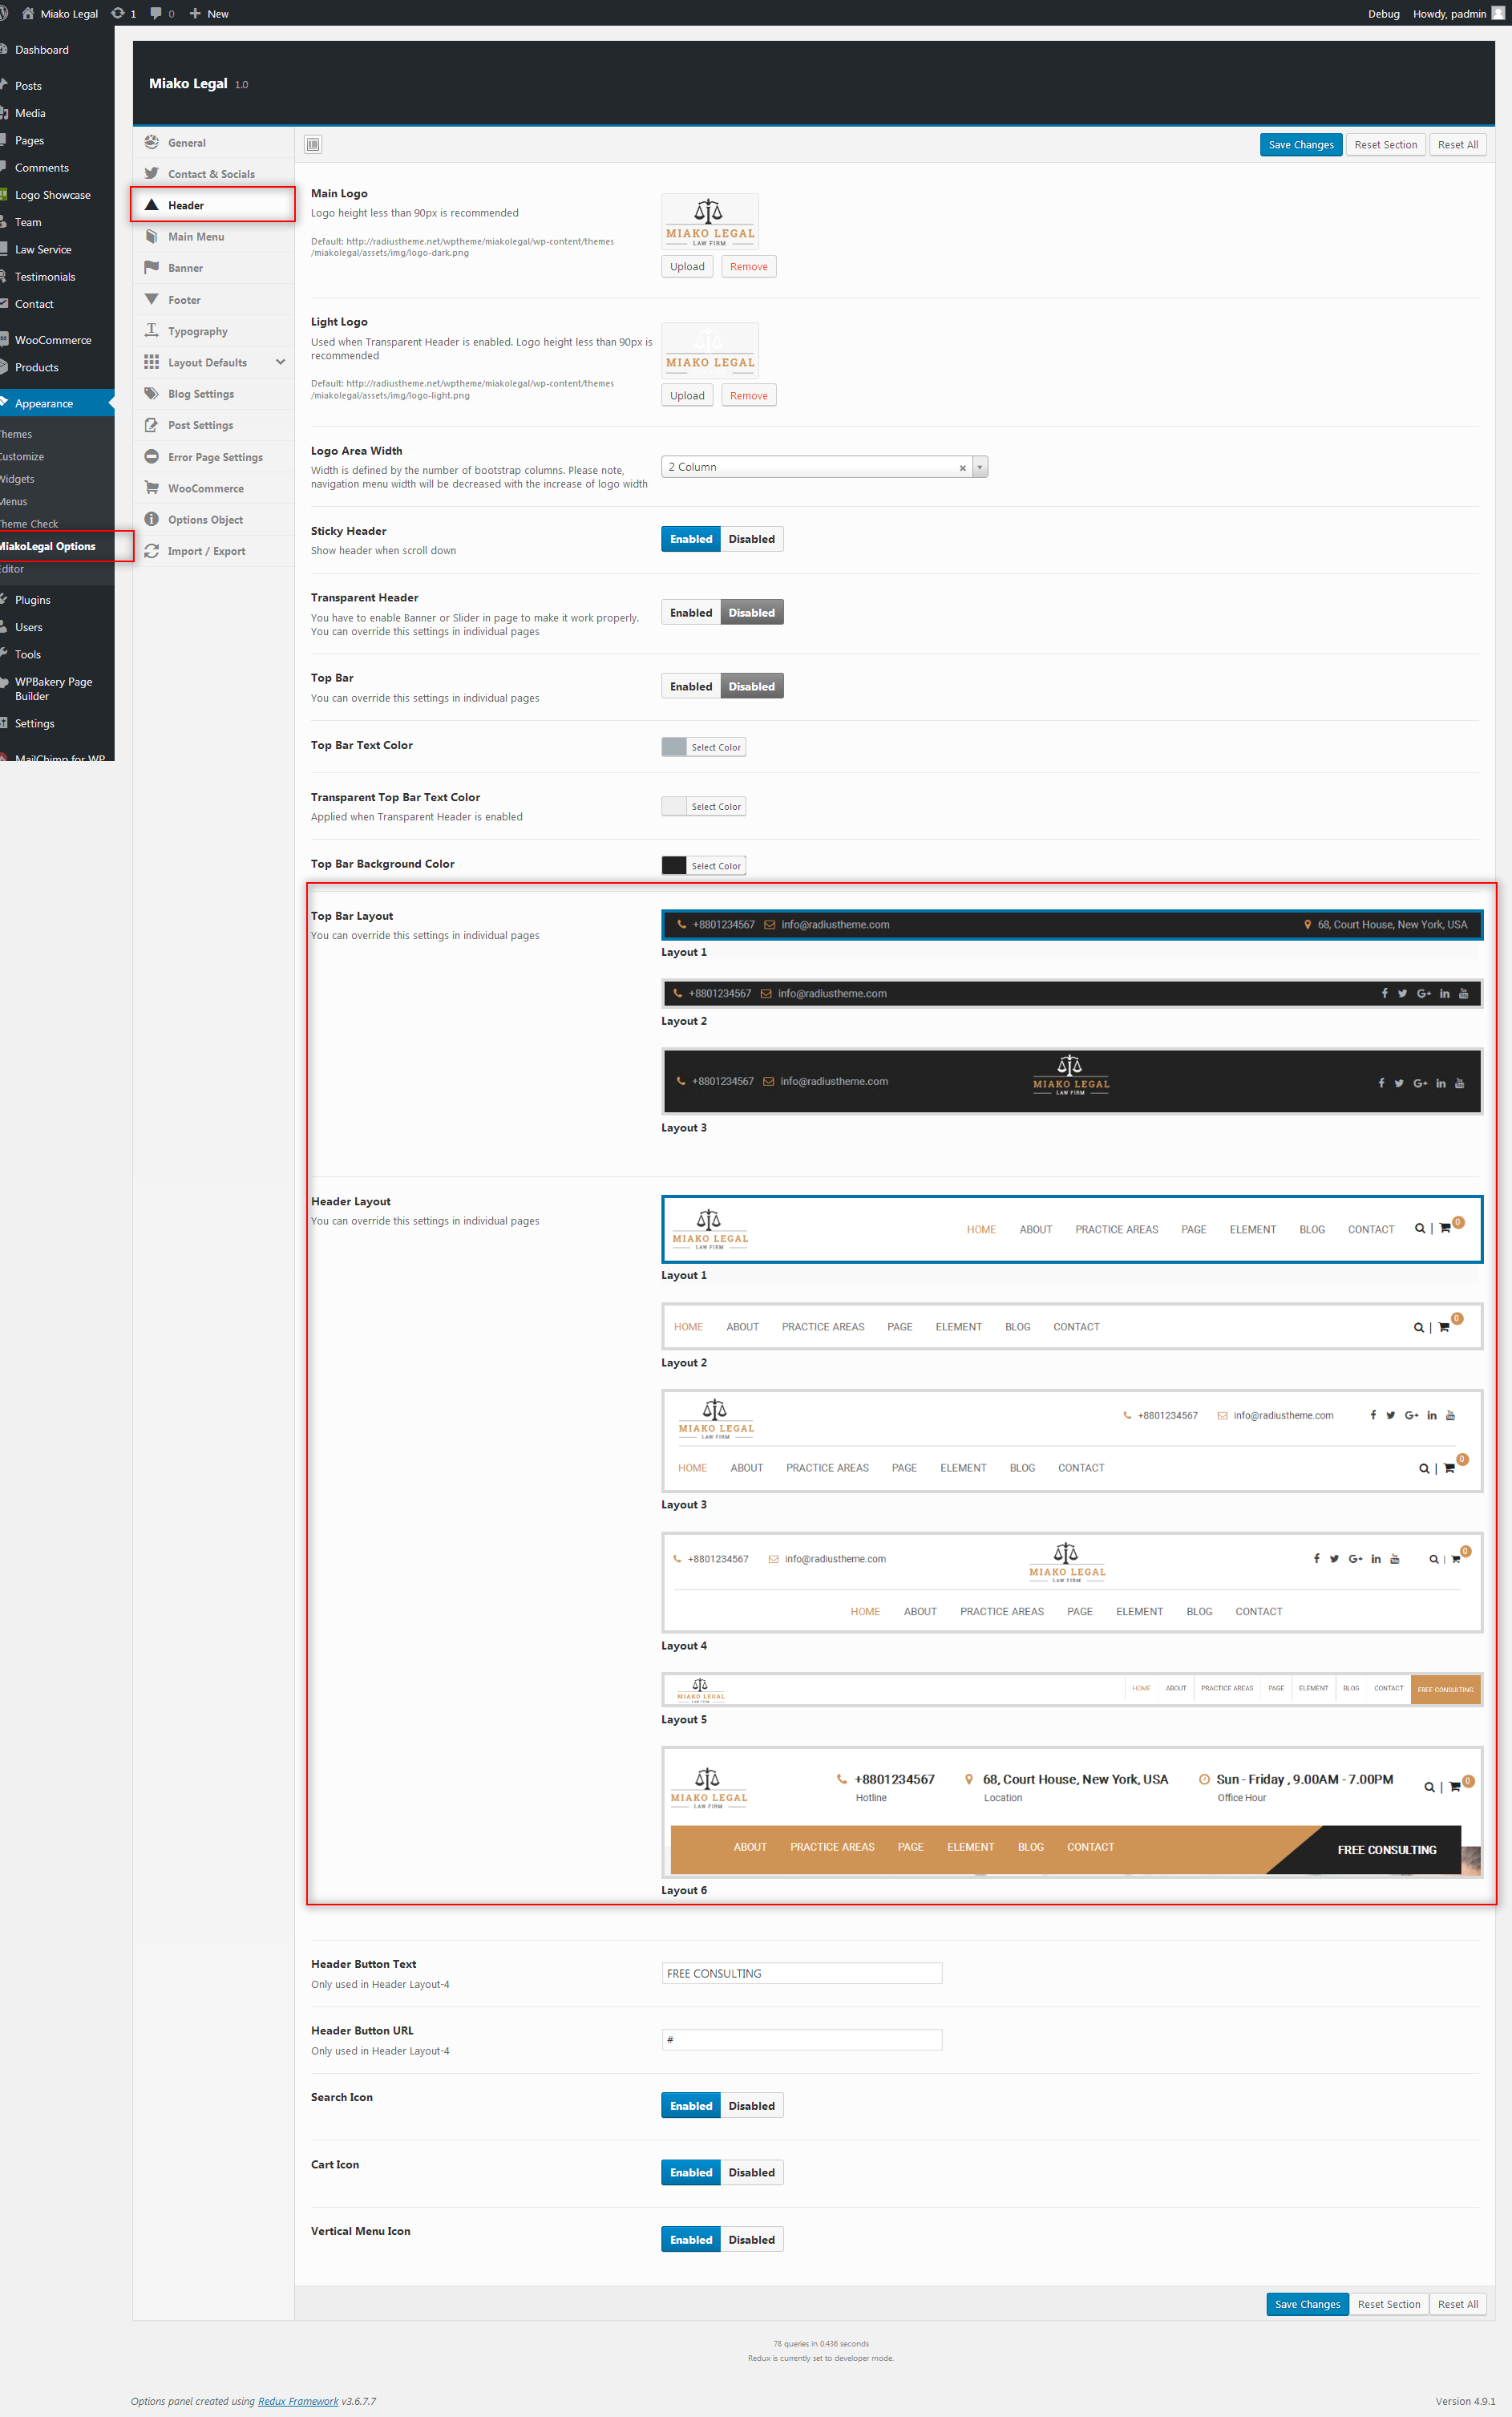Open the Import / Export refresh icon section
1512x2417 pixels.
[x=152, y=551]
